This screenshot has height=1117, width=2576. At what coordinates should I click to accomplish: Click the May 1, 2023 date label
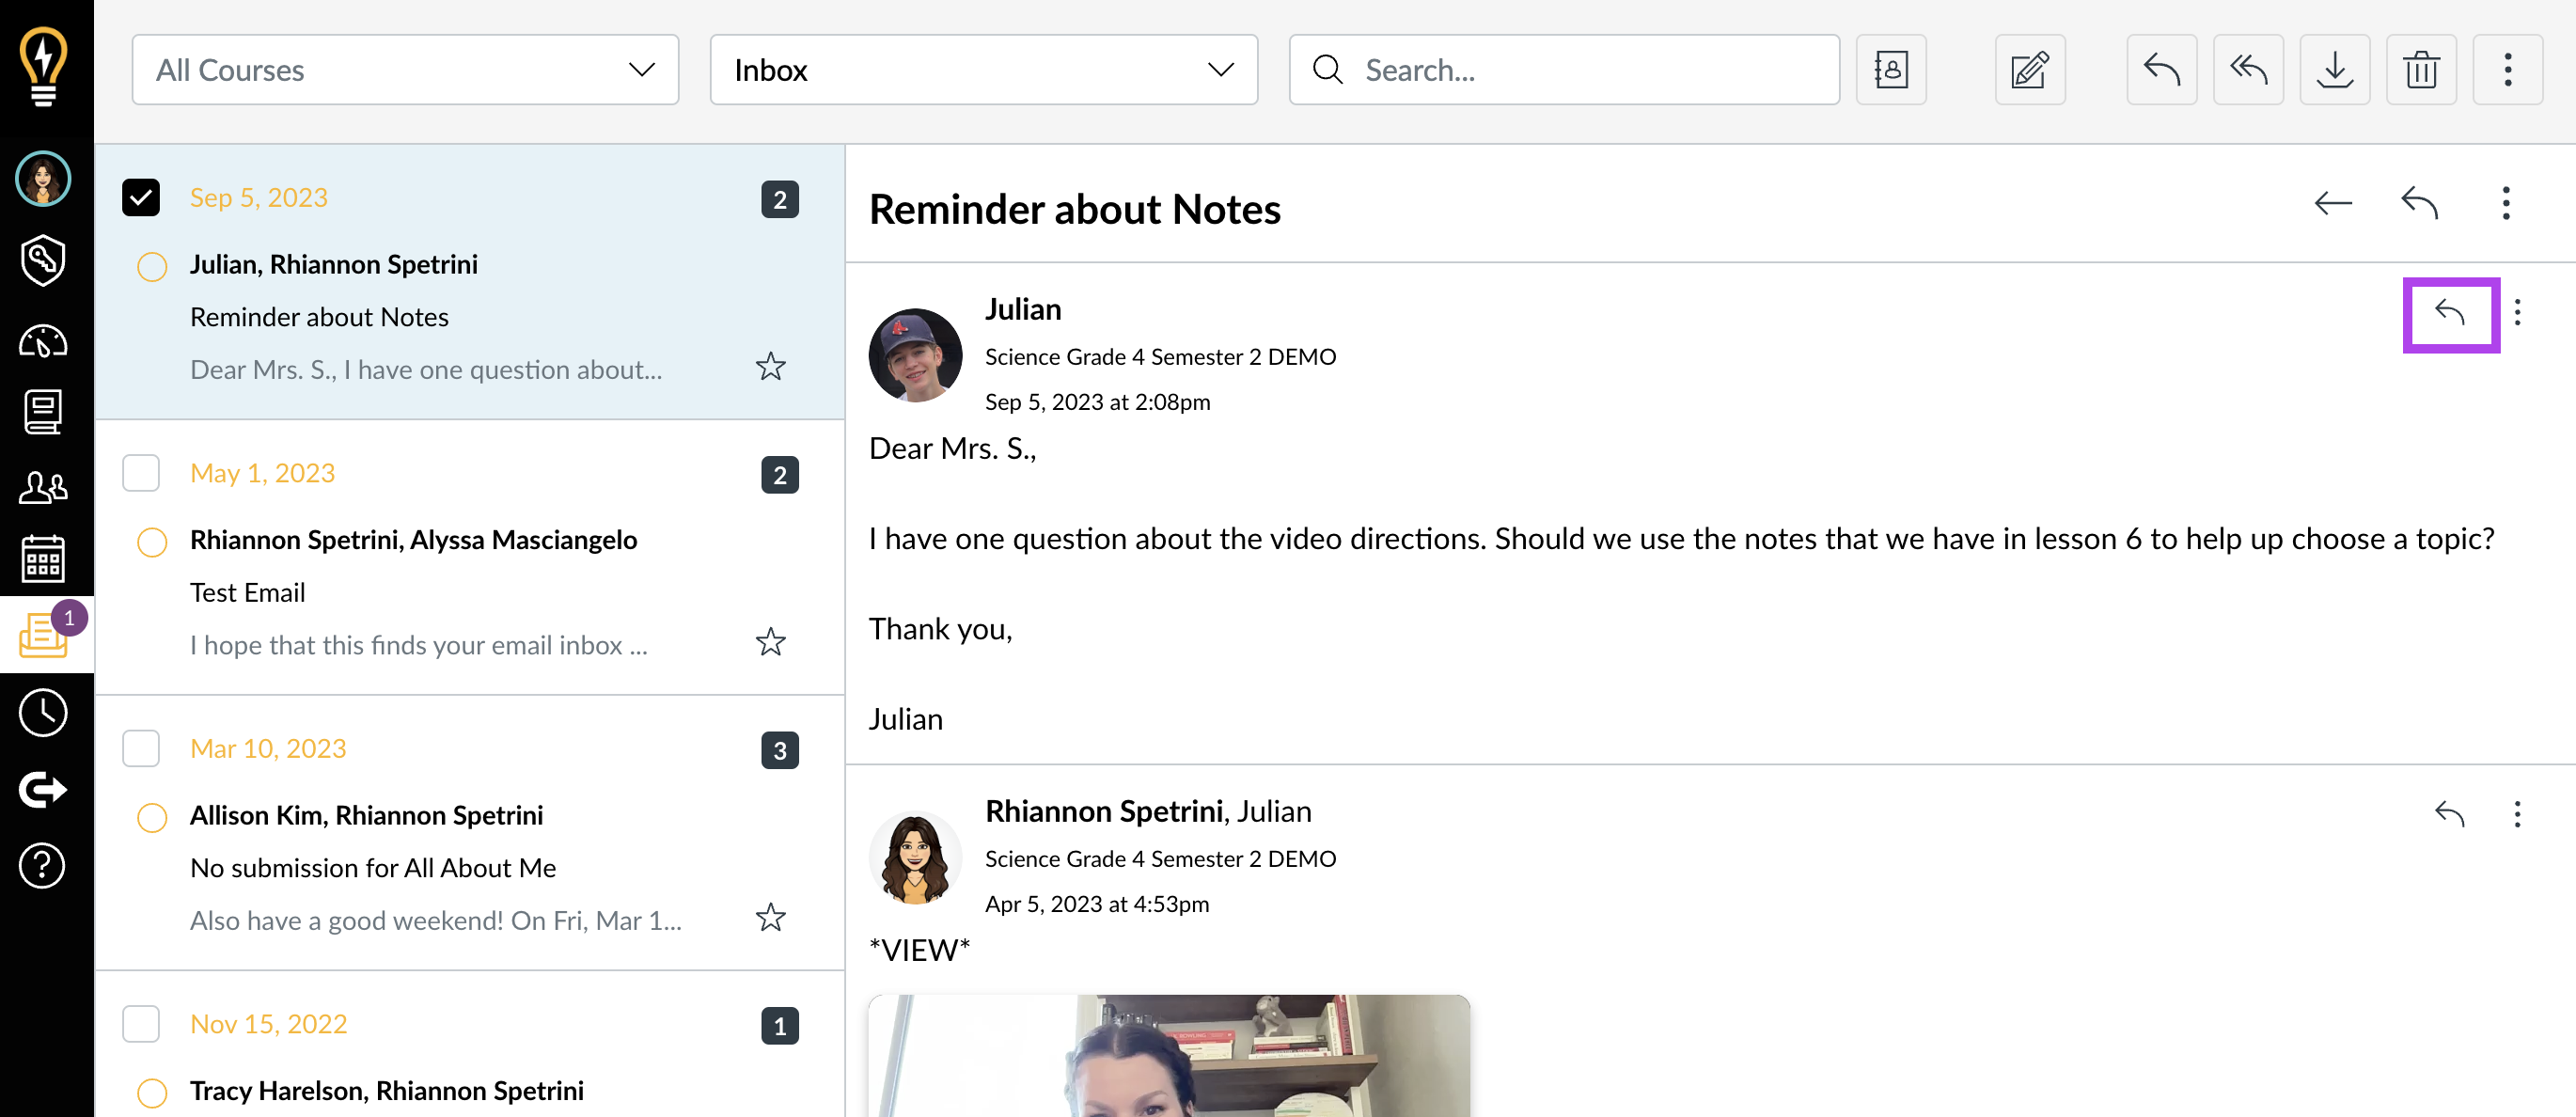[x=262, y=473]
